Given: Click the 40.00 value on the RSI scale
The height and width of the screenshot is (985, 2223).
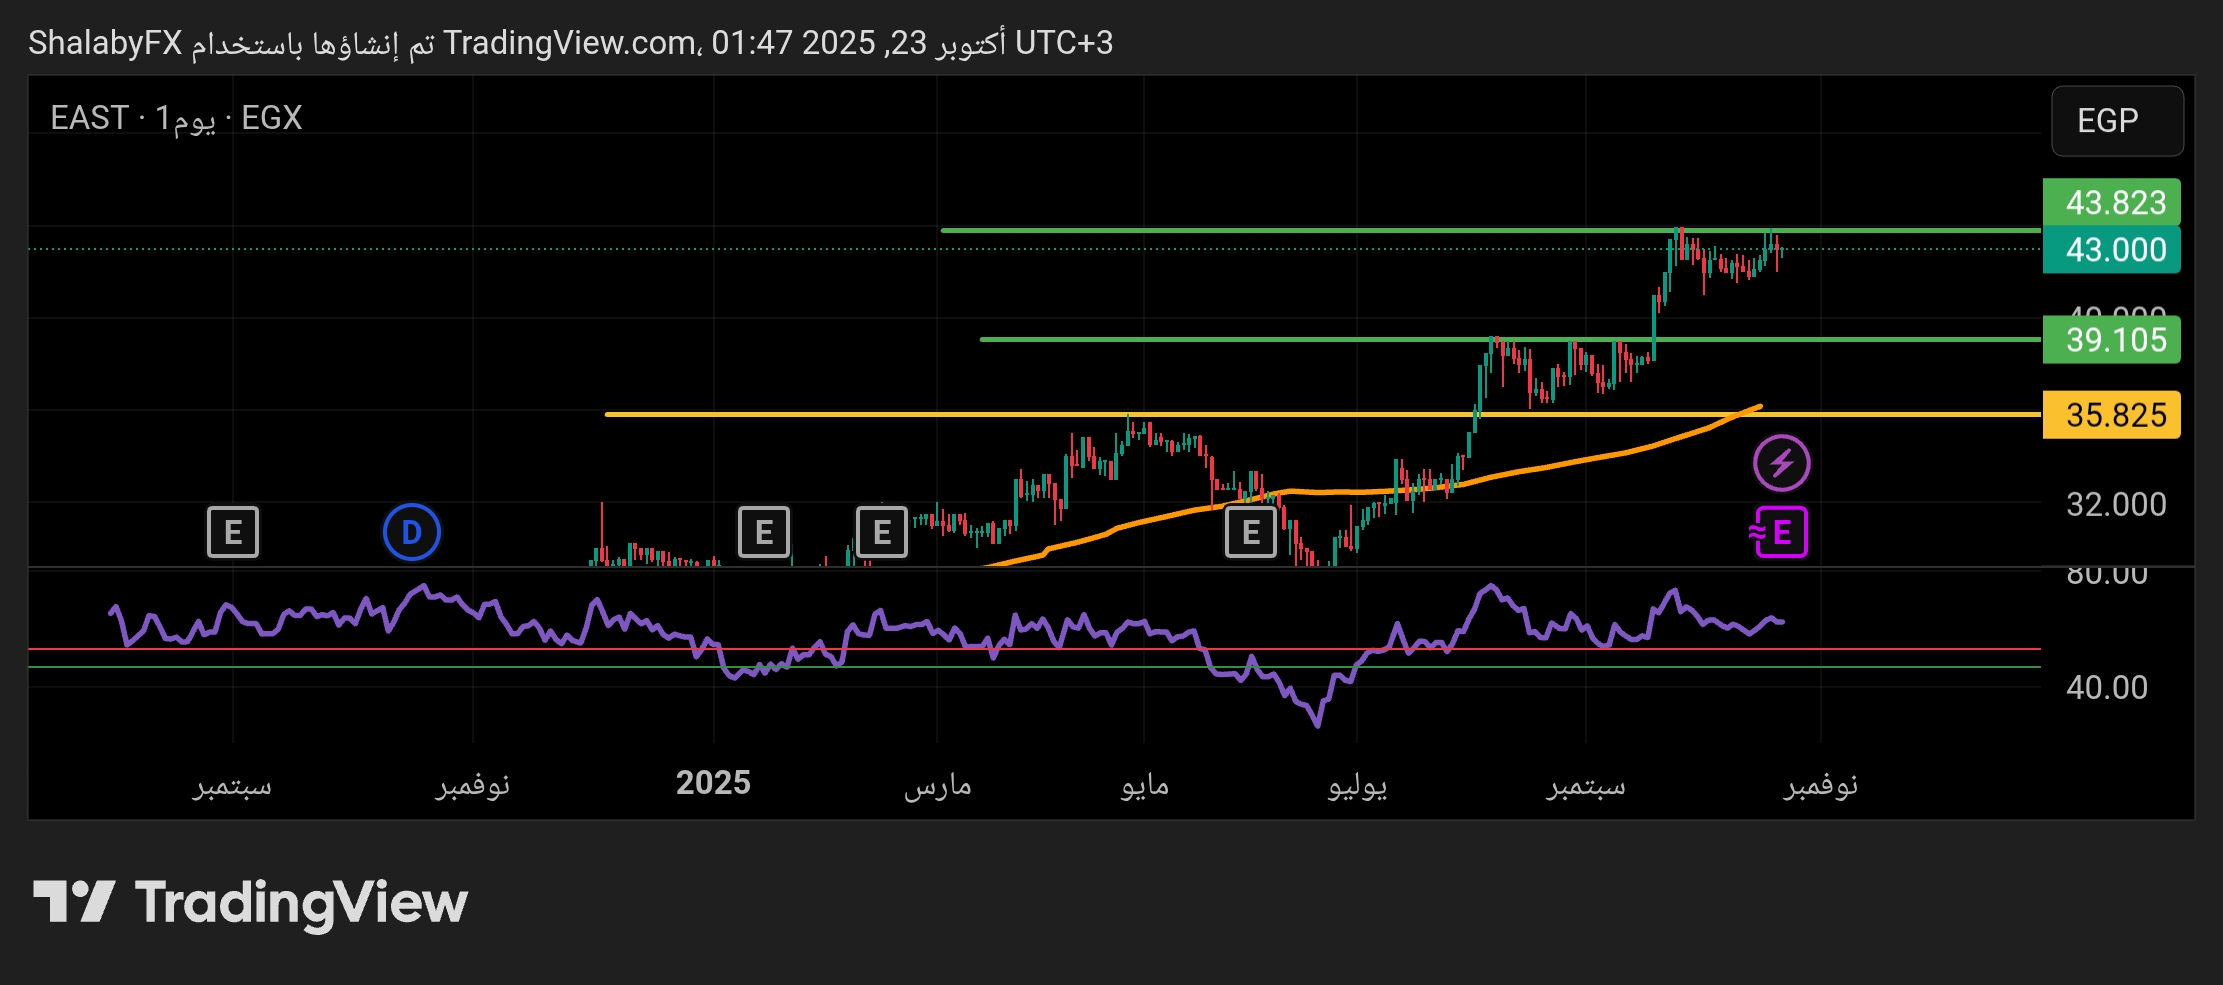Looking at the screenshot, I should pyautogui.click(x=2106, y=687).
